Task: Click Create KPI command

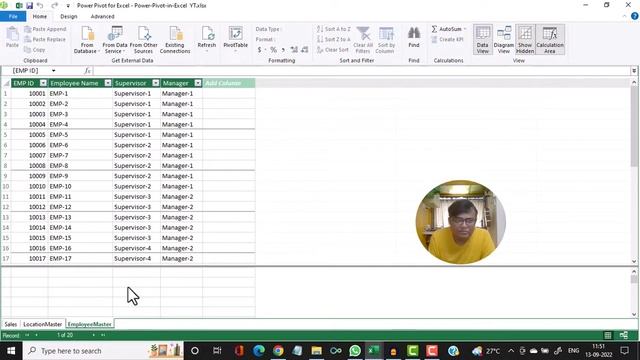Action: point(447,39)
